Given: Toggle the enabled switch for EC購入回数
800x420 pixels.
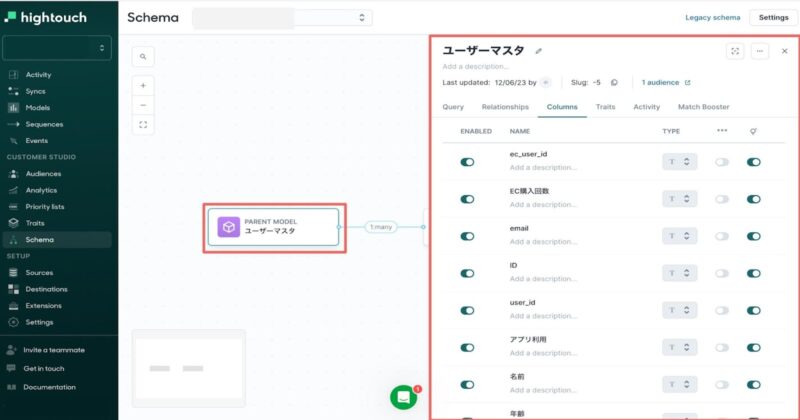Looking at the screenshot, I should pyautogui.click(x=467, y=199).
